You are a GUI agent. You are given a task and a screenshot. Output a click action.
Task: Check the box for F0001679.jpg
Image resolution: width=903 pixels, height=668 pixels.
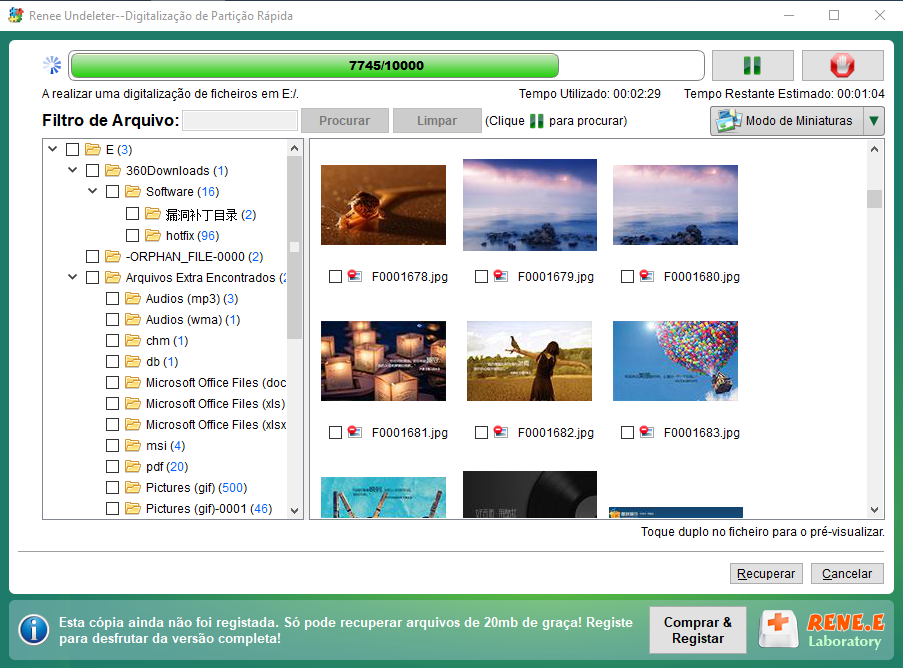(481, 276)
